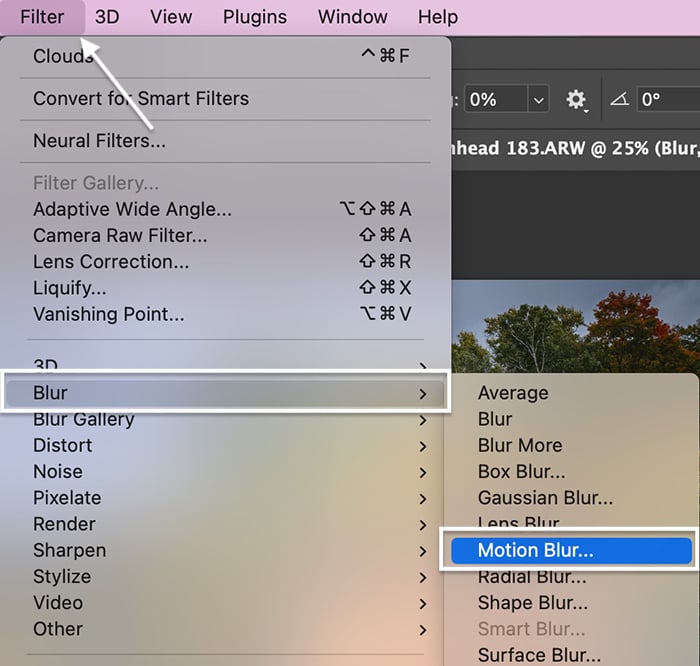Viewport: 700px width, 666px height.
Task: Open the gear settings options icon
Action: point(576,100)
